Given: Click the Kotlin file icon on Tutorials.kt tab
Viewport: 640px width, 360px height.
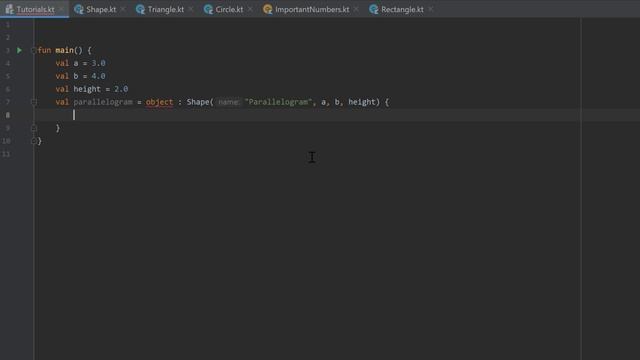Looking at the screenshot, I should point(9,9).
